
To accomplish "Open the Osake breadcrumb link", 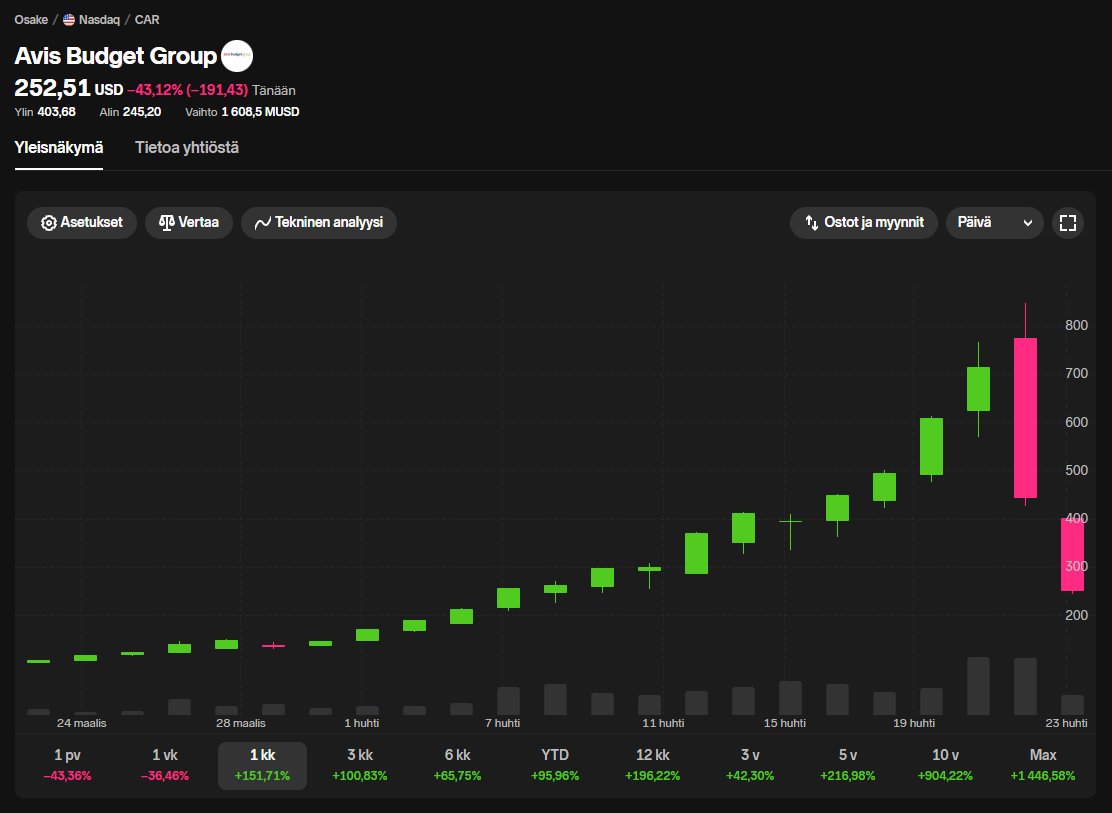I will tap(31, 20).
